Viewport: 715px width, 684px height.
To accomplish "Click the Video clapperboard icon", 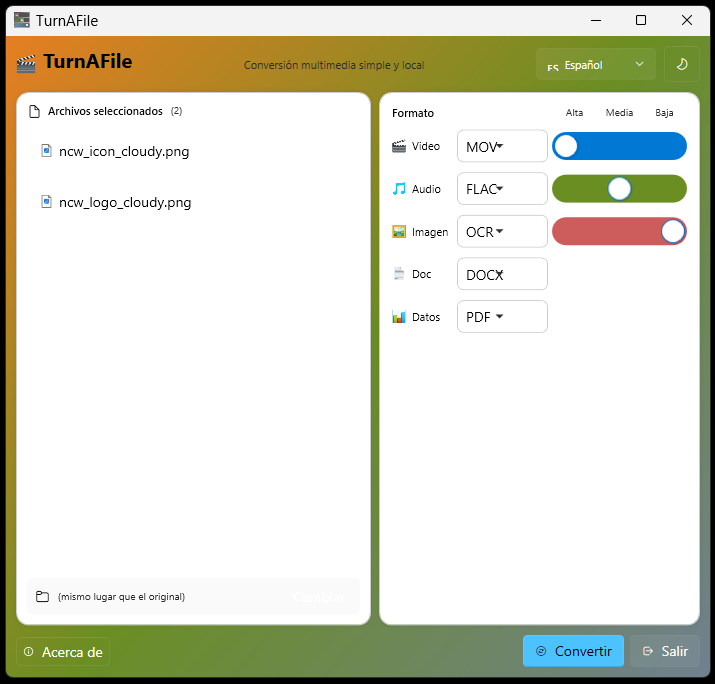I will [x=399, y=146].
